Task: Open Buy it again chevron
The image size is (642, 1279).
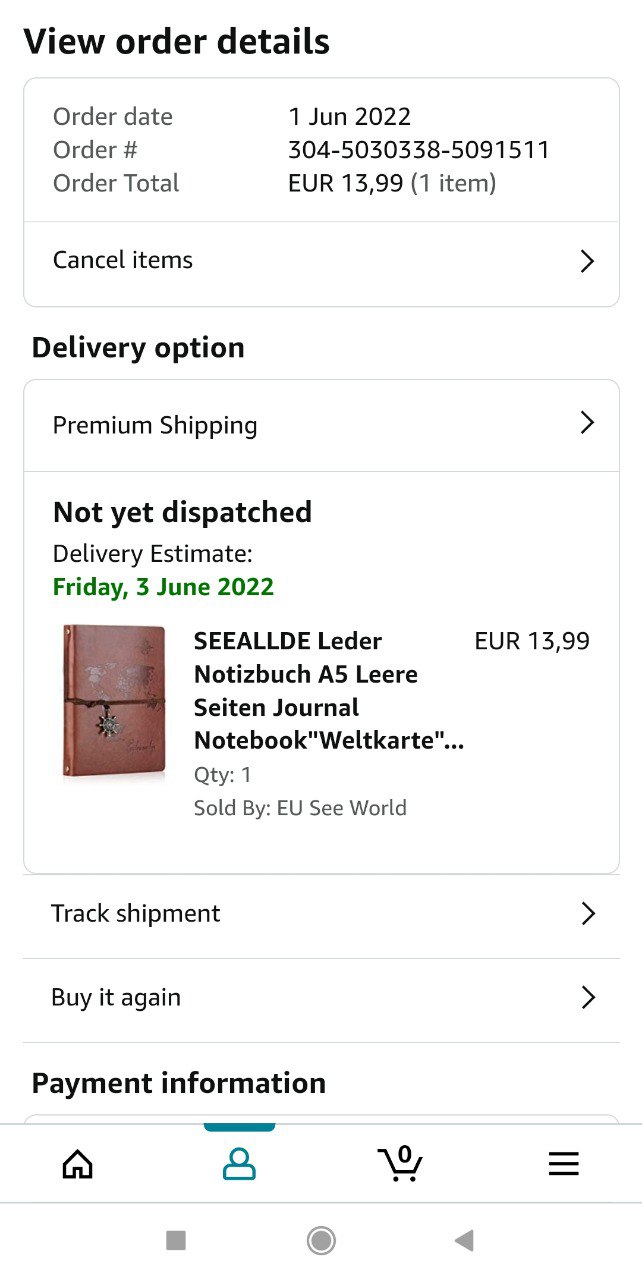Action: coord(588,997)
